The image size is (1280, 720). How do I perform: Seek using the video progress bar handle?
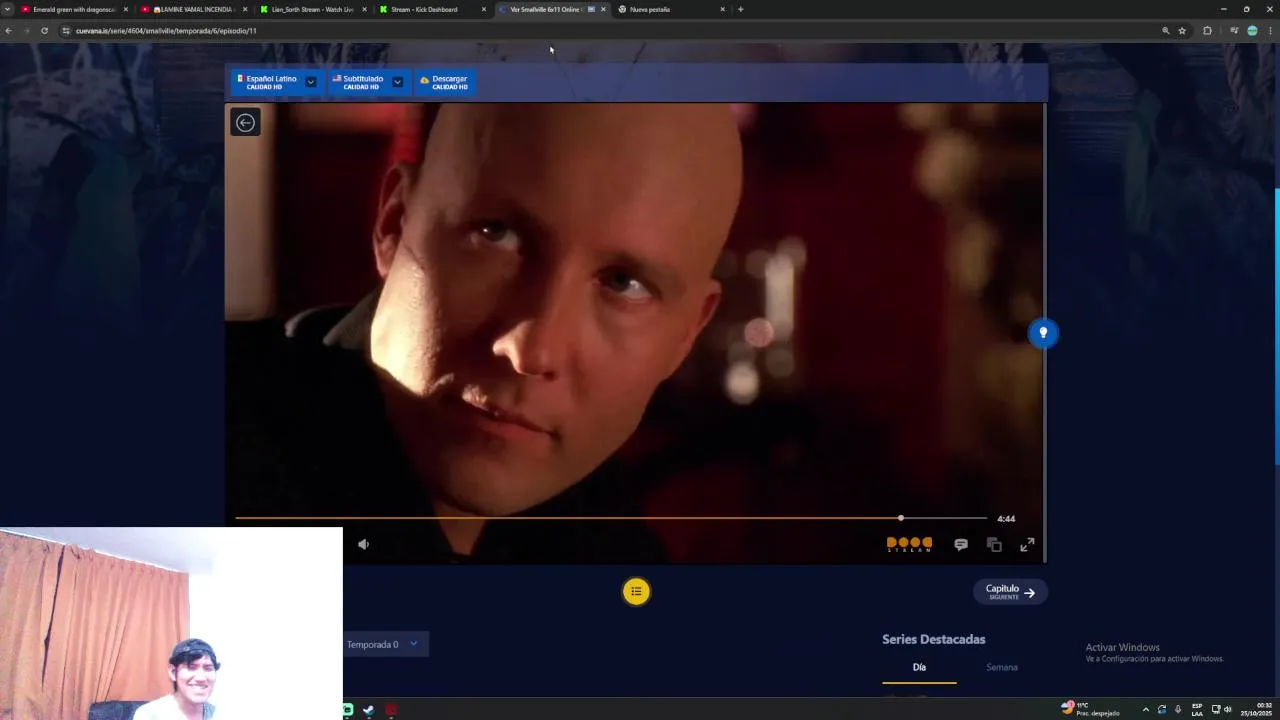click(x=901, y=518)
